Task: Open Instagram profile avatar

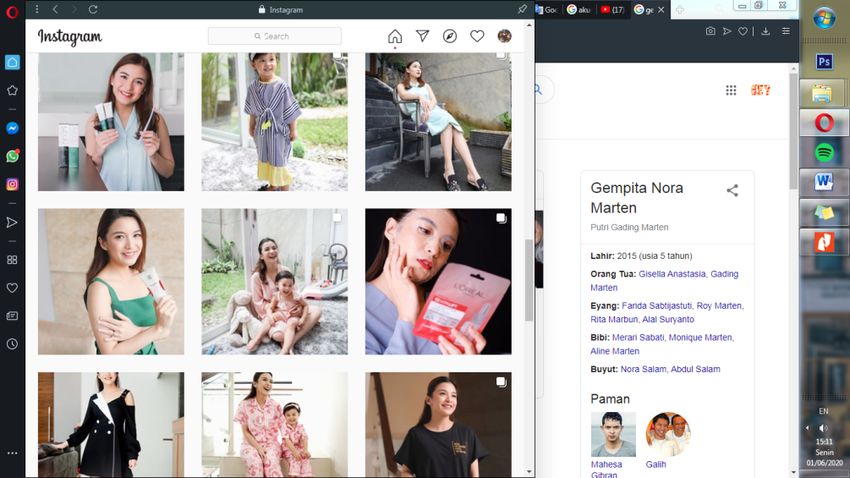Action: 504,36
